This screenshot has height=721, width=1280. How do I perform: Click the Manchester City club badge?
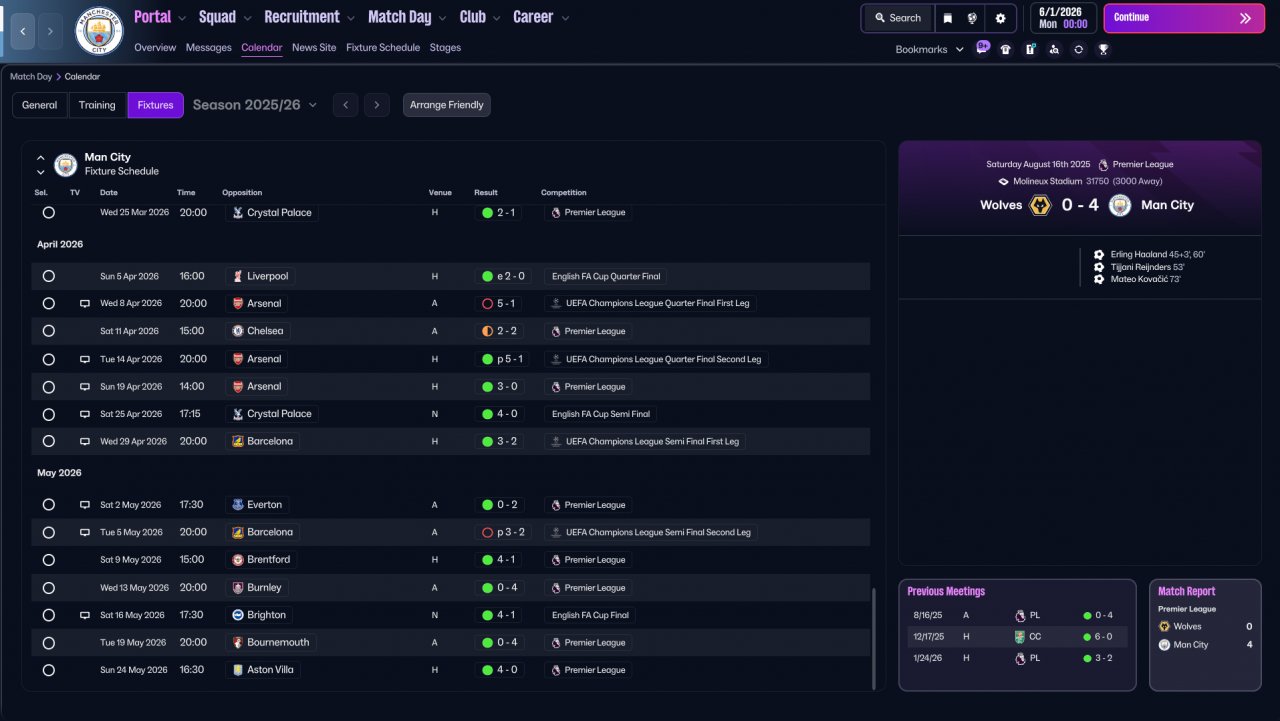coord(99,31)
